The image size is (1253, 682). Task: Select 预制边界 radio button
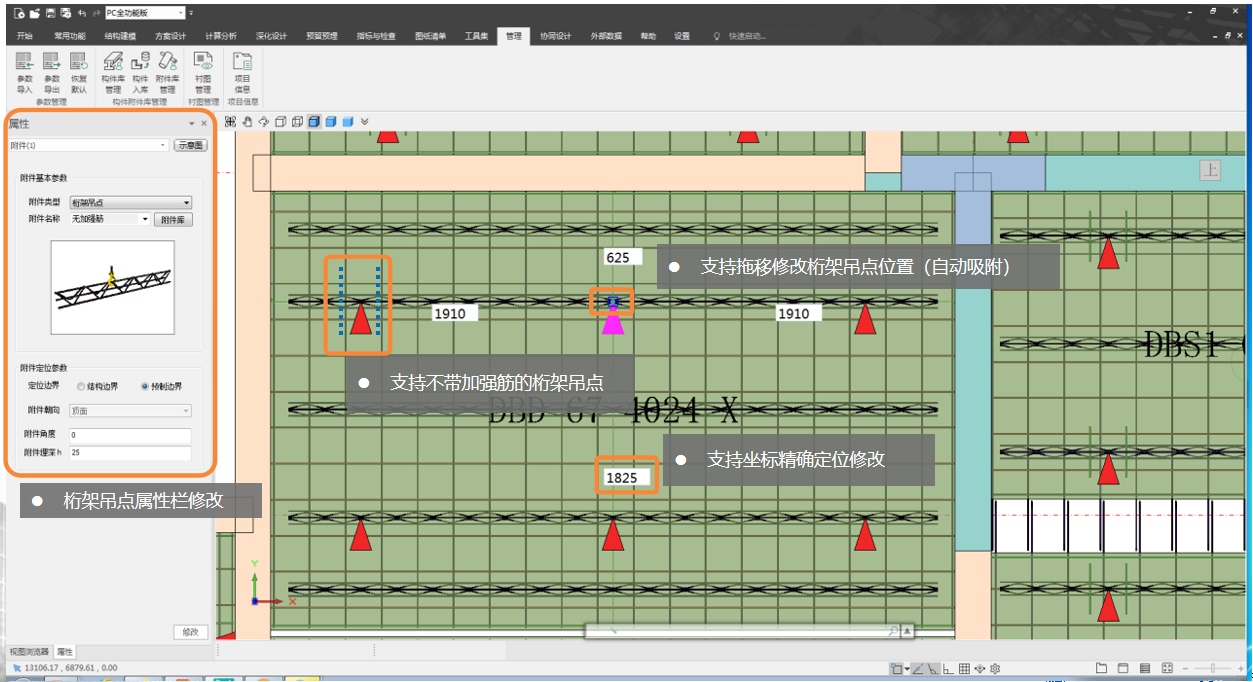coord(145,386)
